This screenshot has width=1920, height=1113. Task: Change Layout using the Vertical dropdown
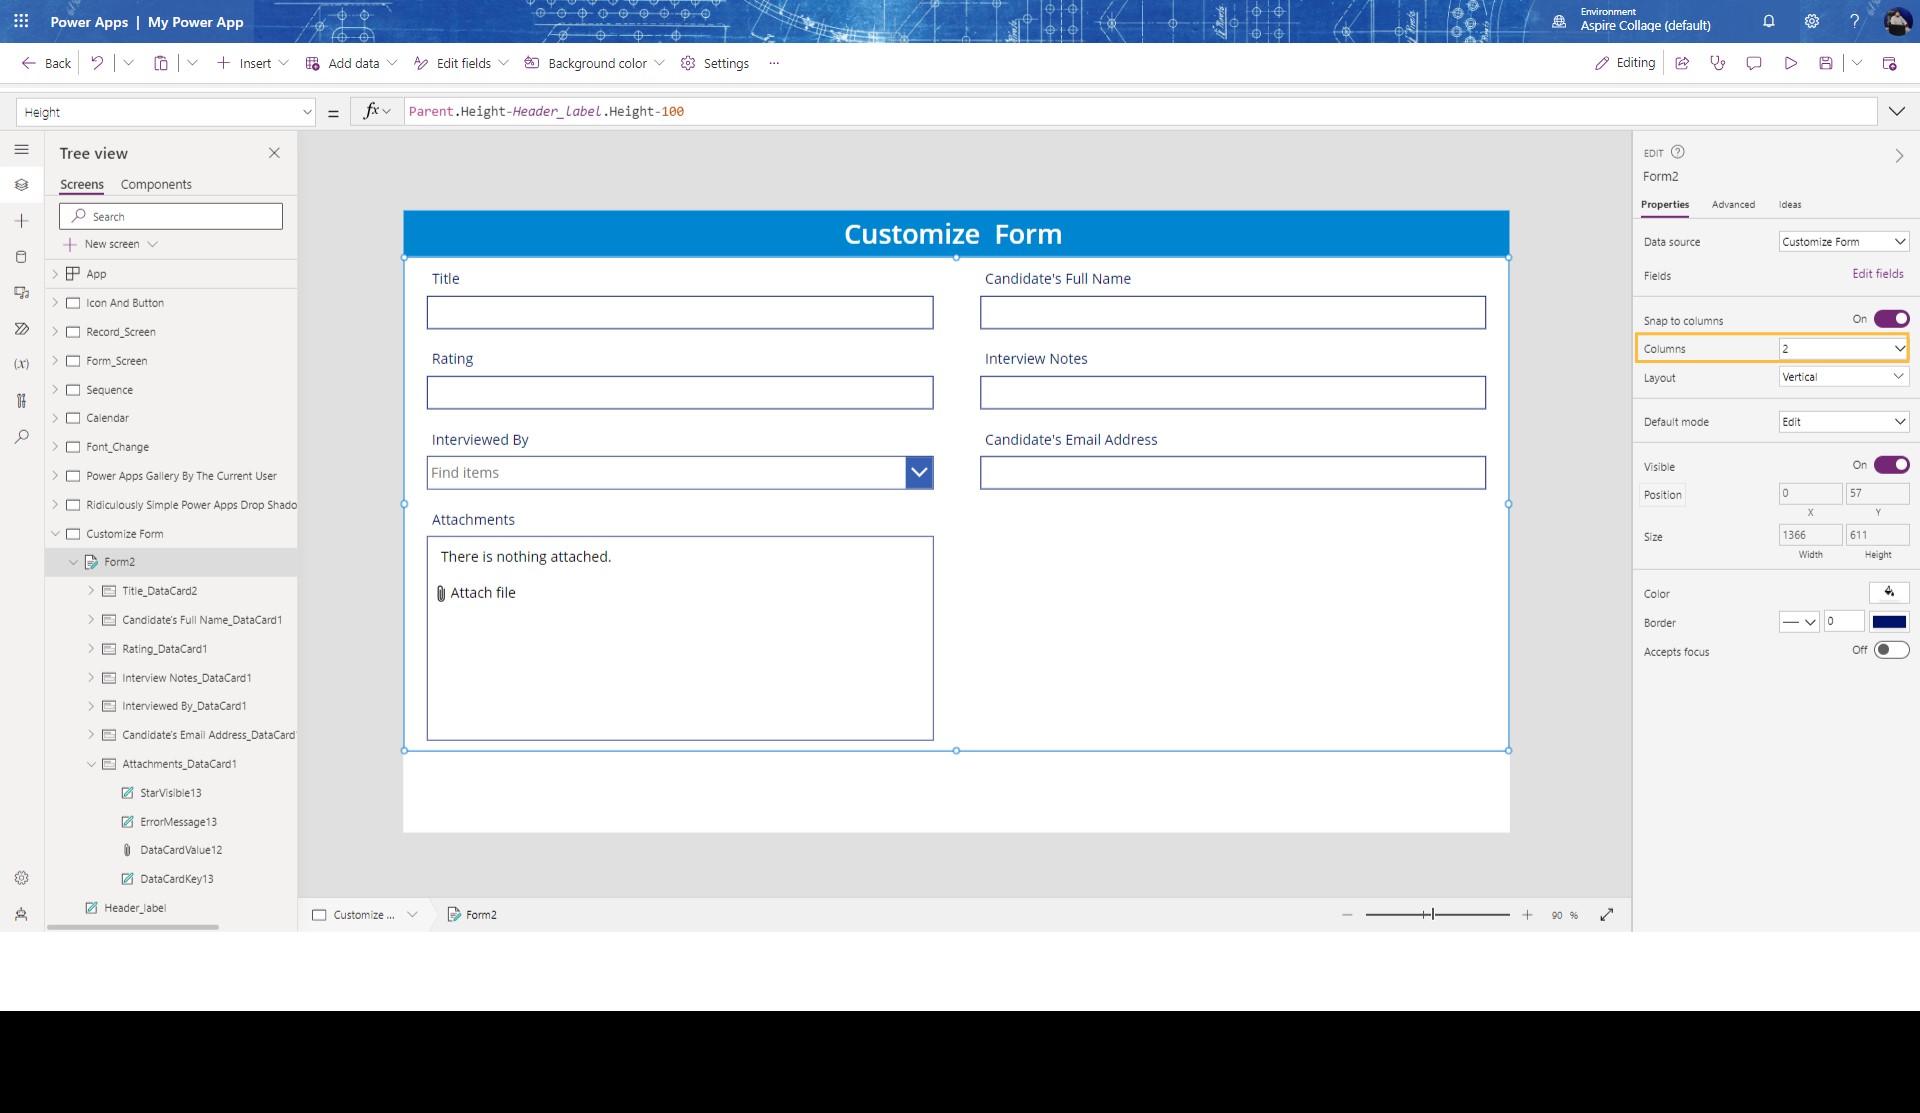point(1843,377)
